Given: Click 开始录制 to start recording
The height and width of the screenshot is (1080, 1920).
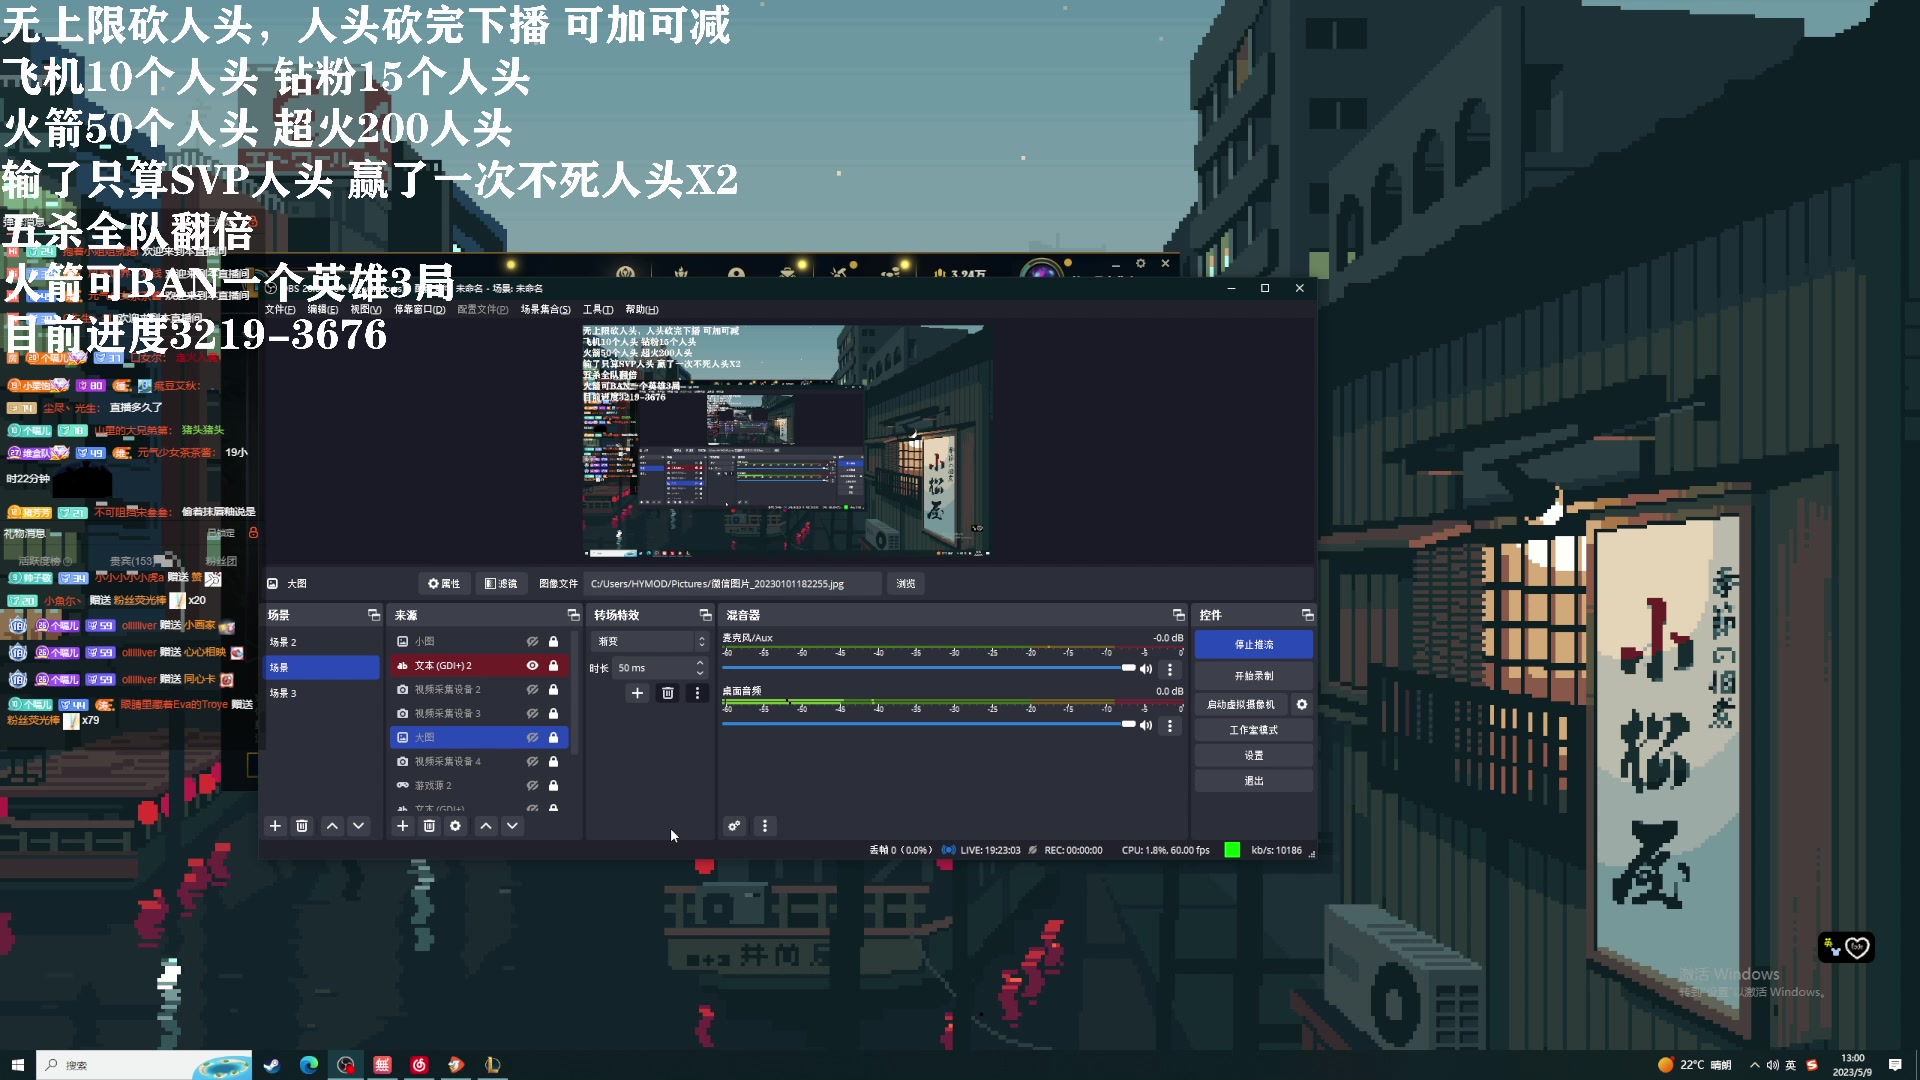Looking at the screenshot, I should coord(1254,676).
